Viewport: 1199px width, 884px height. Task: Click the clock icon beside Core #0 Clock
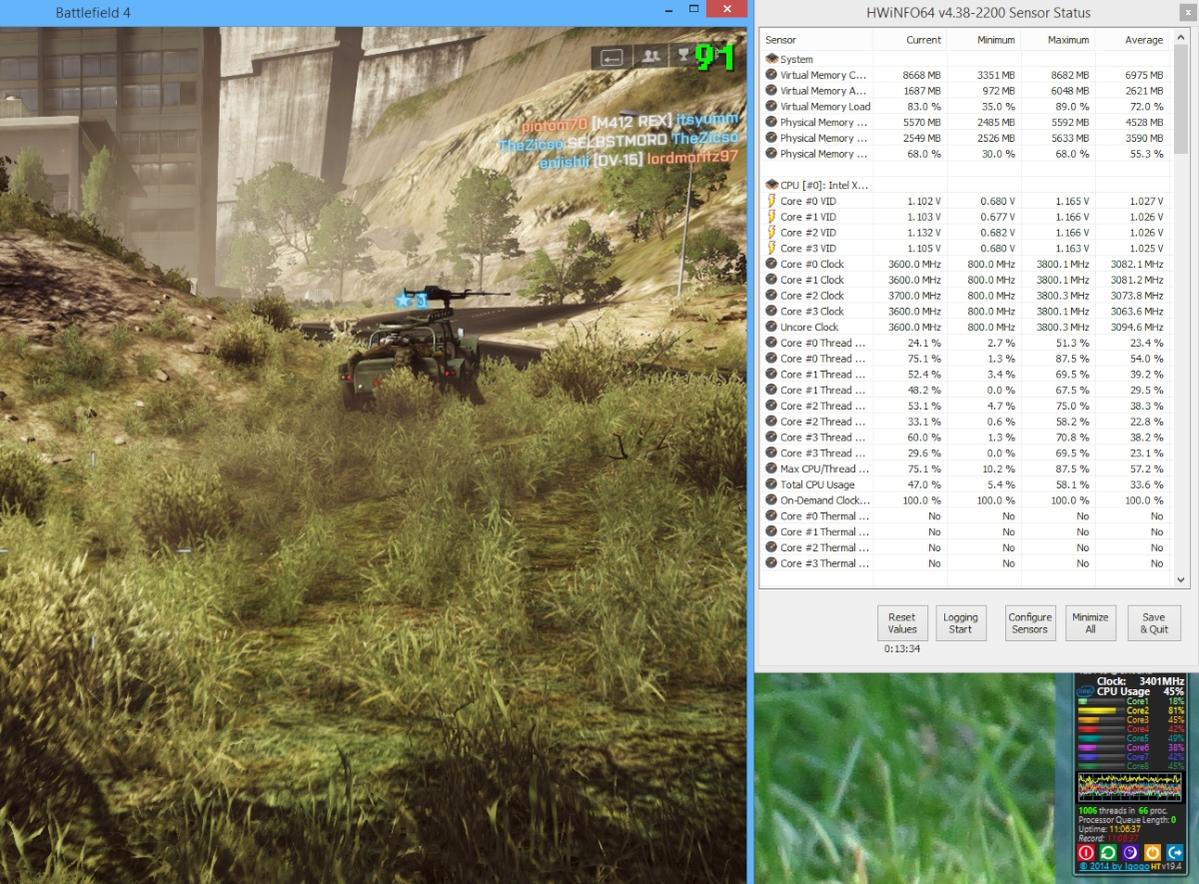coord(772,264)
